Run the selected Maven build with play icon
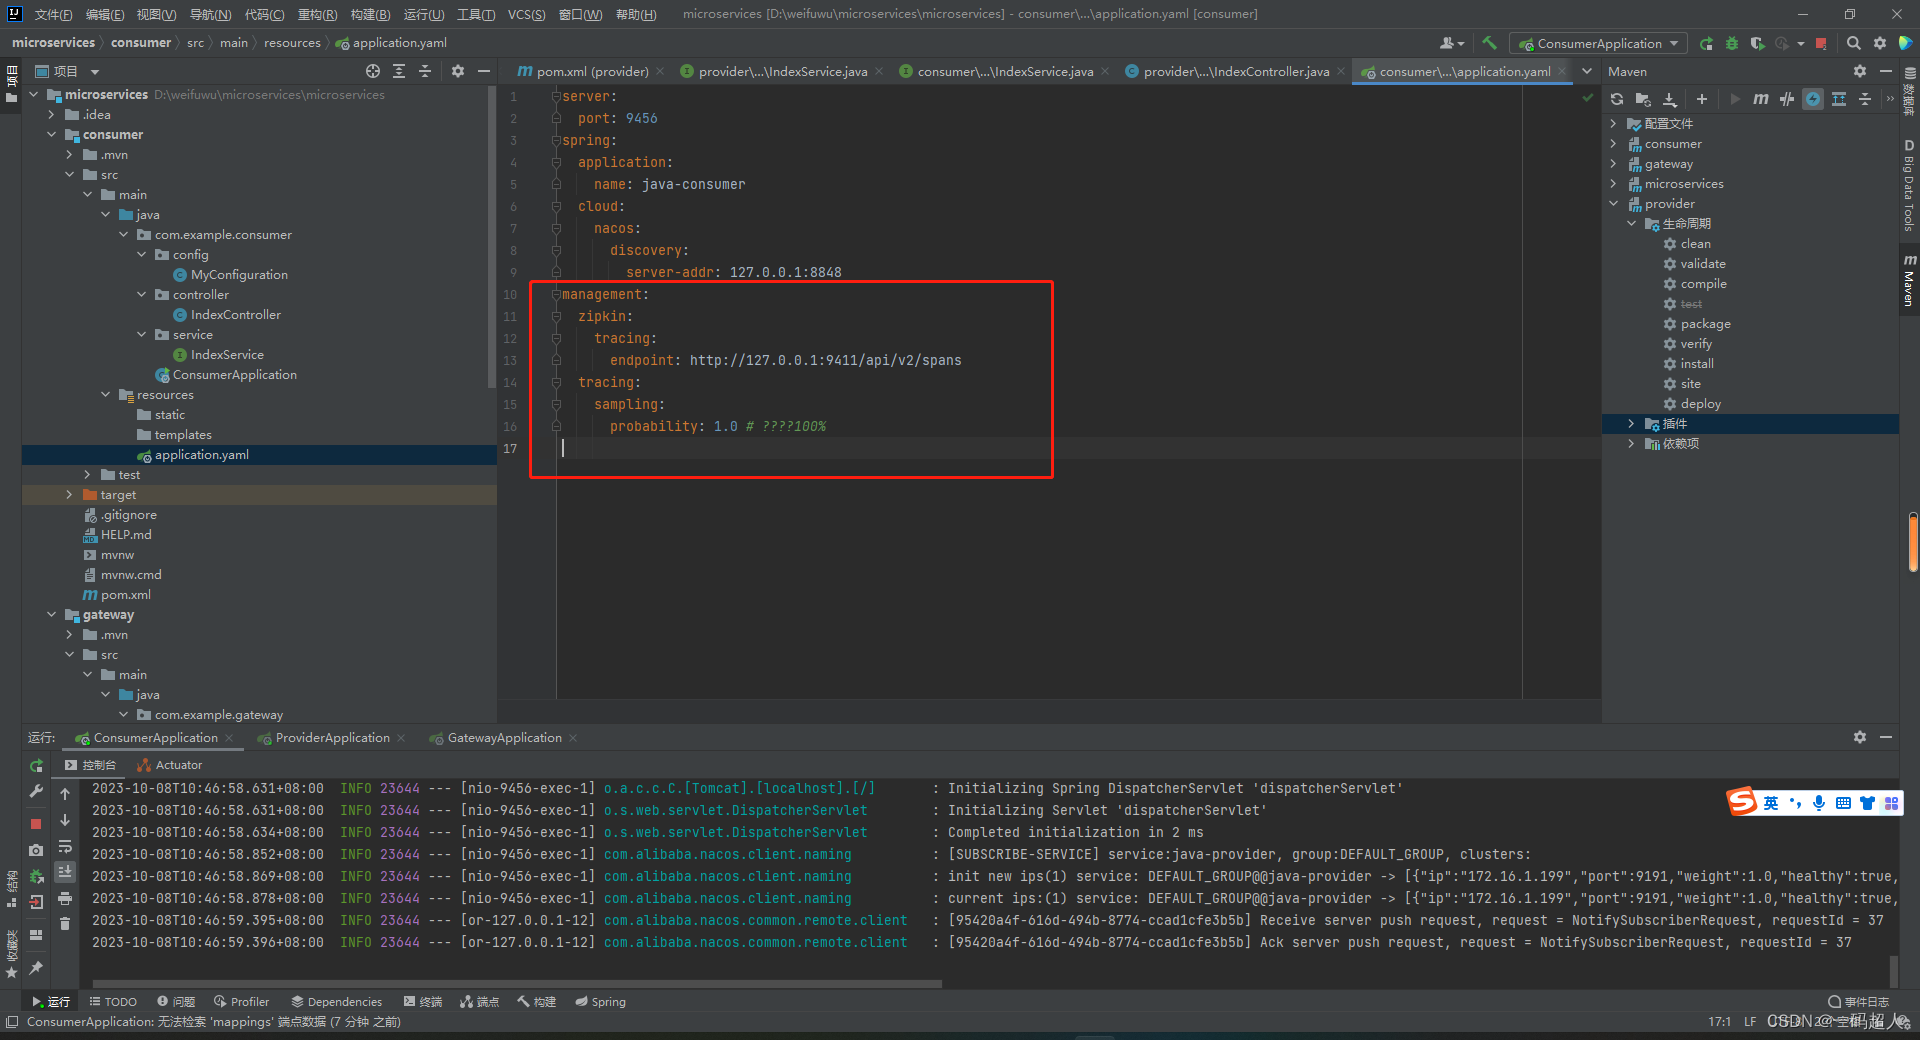This screenshot has width=1920, height=1040. coord(1733,99)
